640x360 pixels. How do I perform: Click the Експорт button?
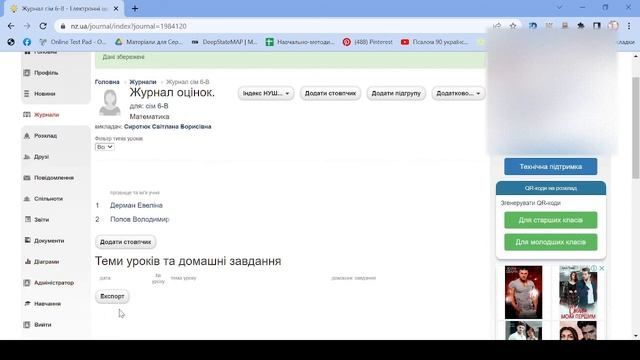112,296
